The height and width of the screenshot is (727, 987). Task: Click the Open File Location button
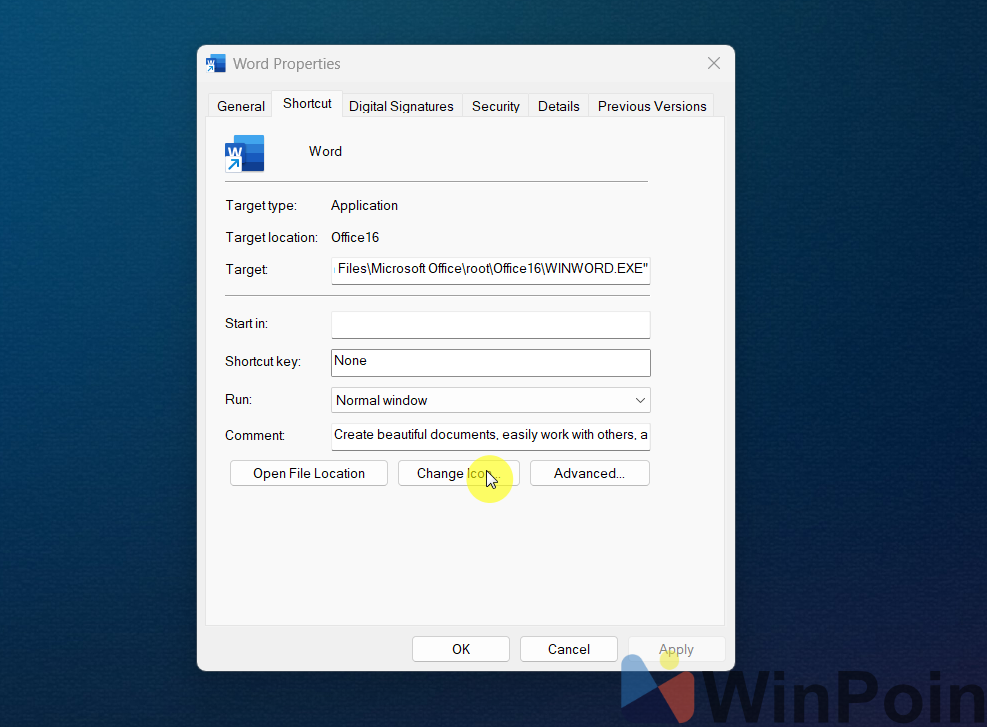click(x=308, y=473)
